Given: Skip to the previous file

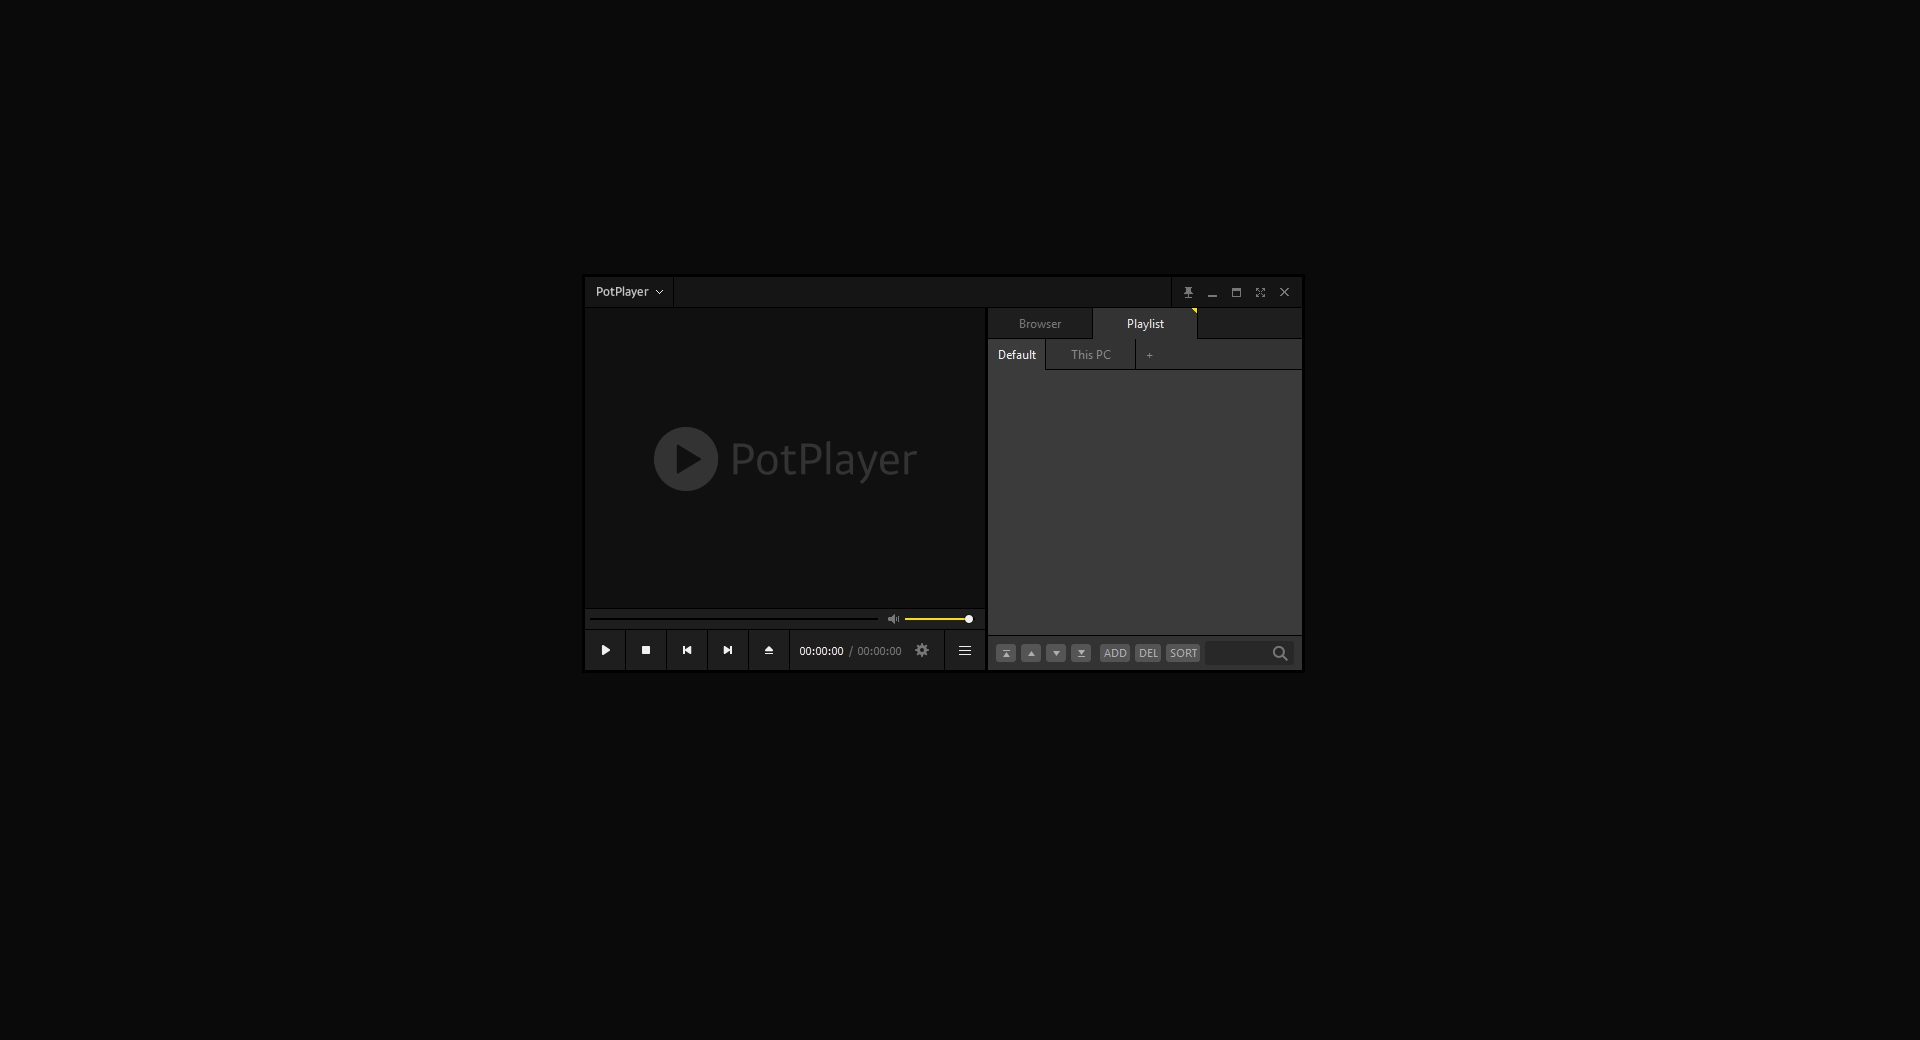Looking at the screenshot, I should (x=687, y=650).
